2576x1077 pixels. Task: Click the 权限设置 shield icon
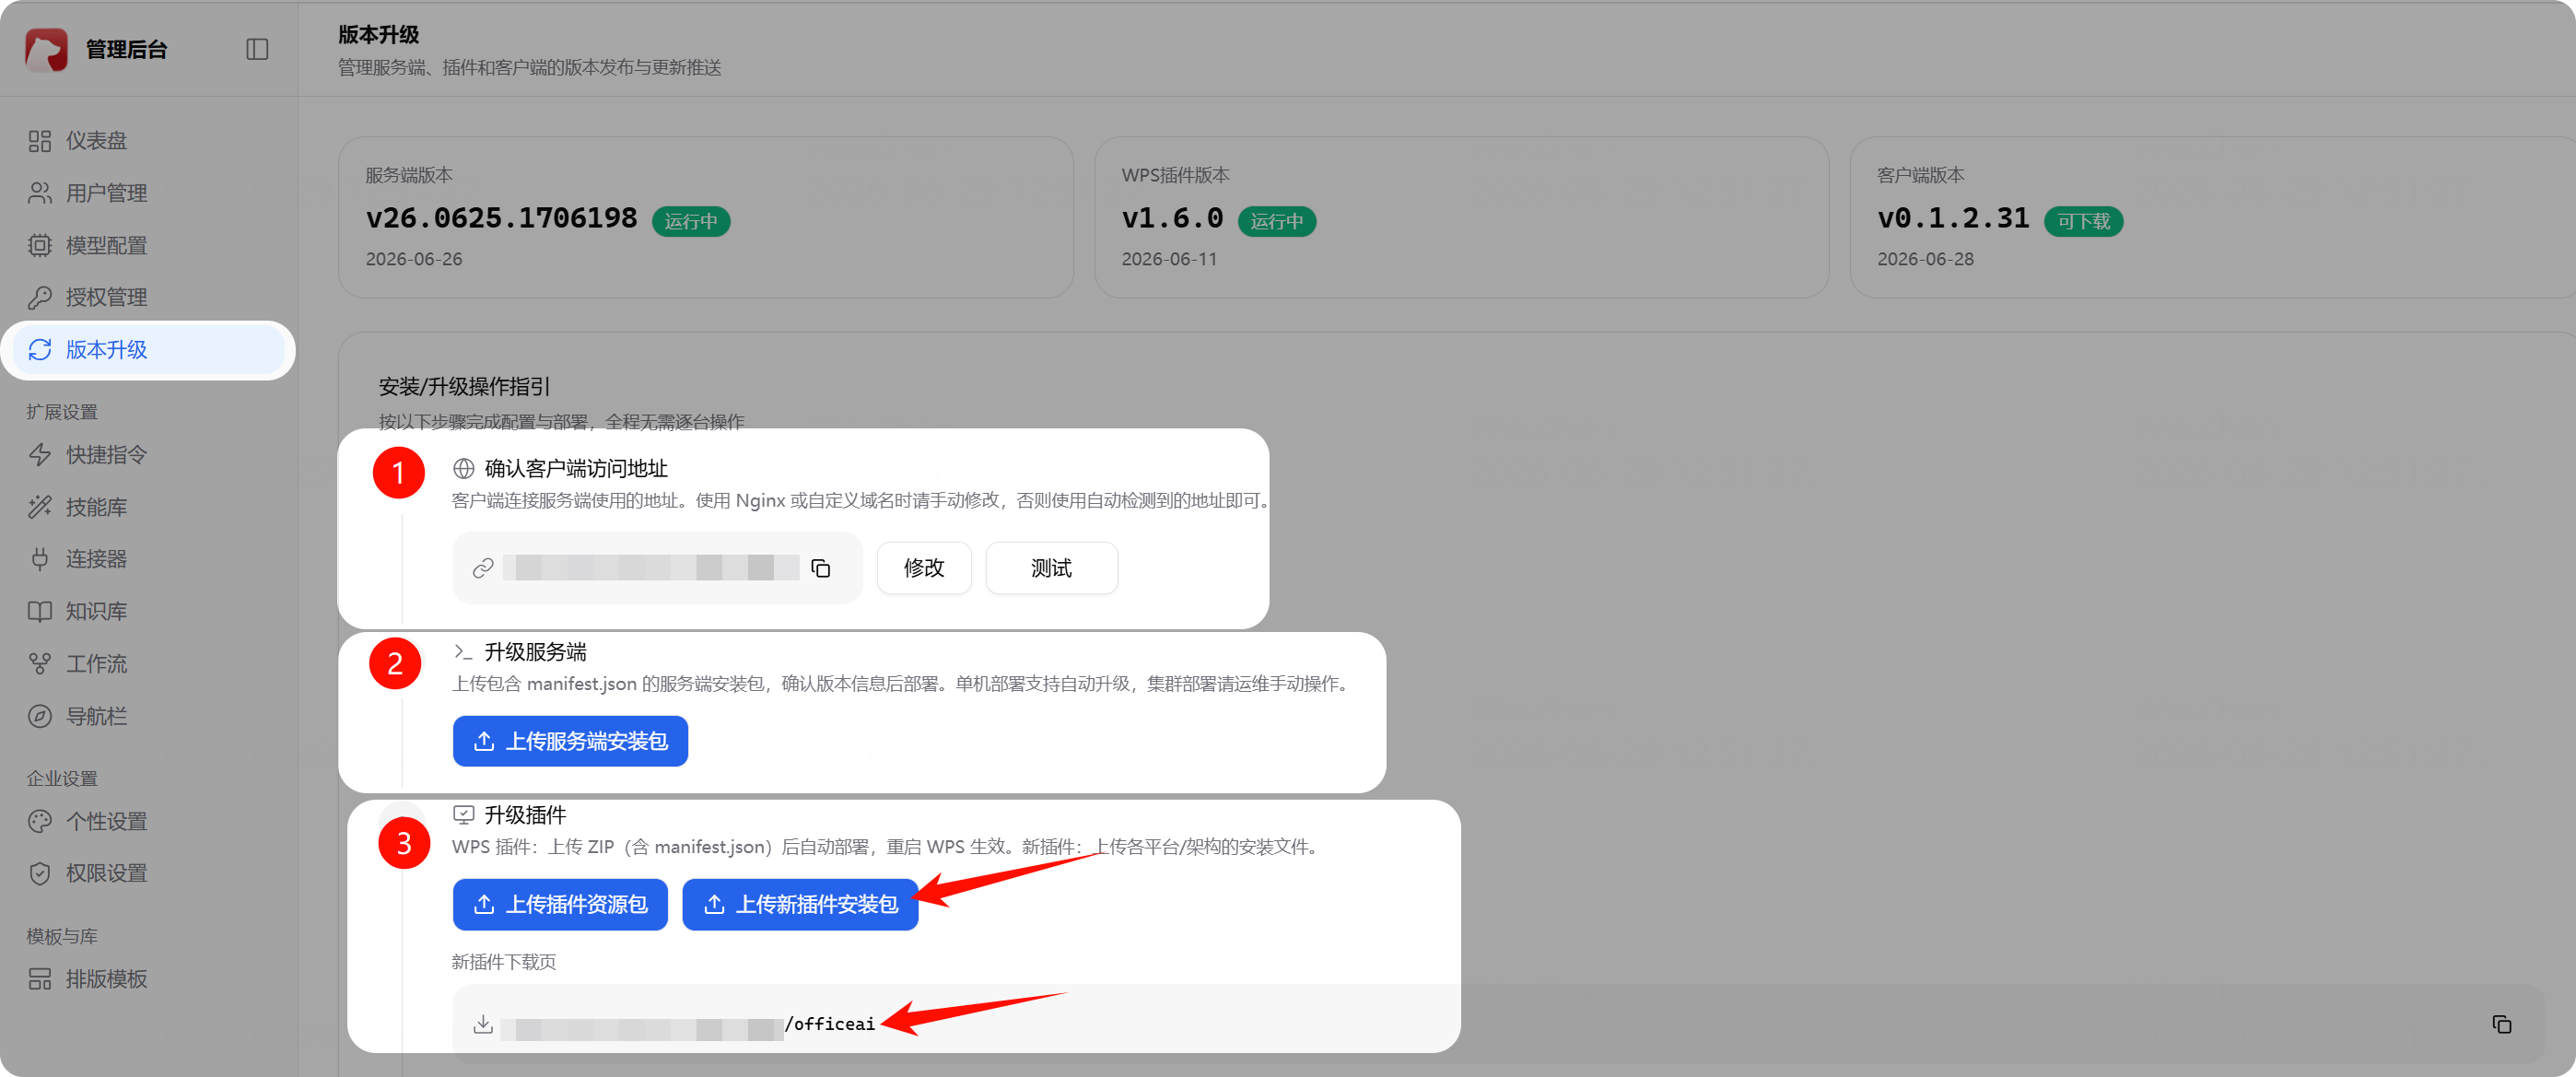[x=40, y=873]
